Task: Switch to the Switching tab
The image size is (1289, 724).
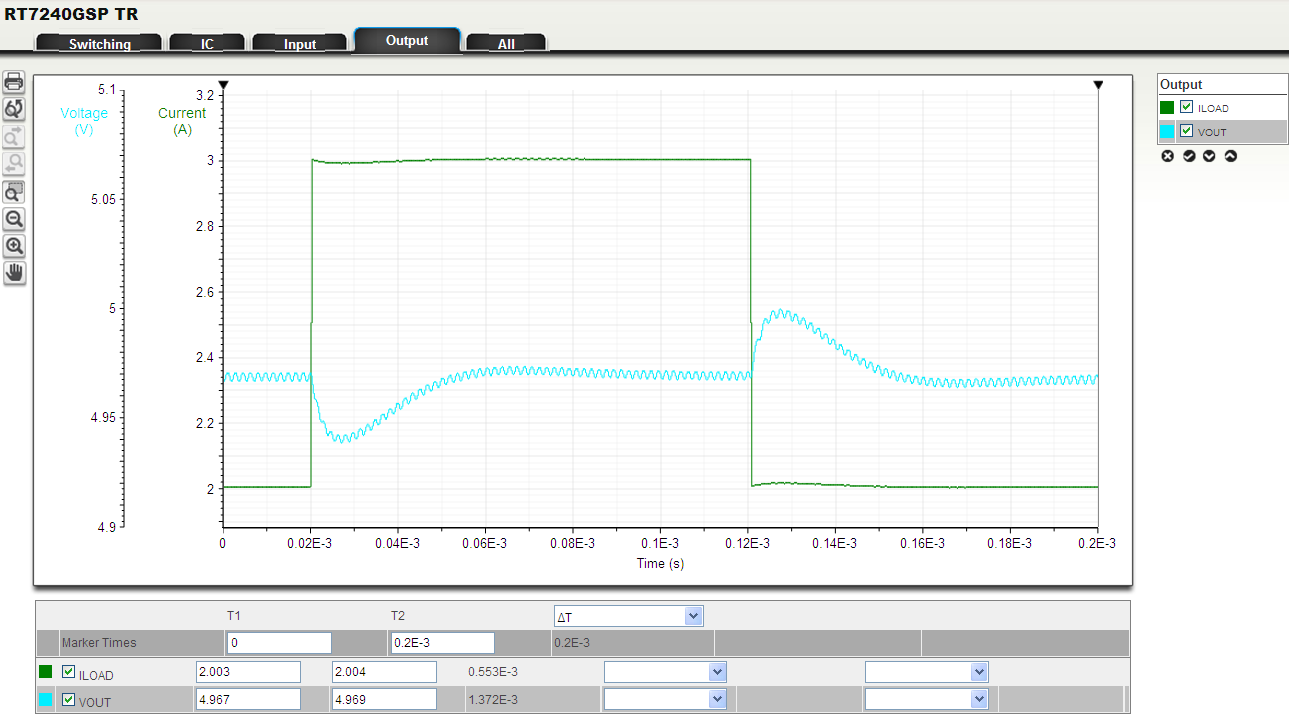Action: pyautogui.click(x=98, y=43)
